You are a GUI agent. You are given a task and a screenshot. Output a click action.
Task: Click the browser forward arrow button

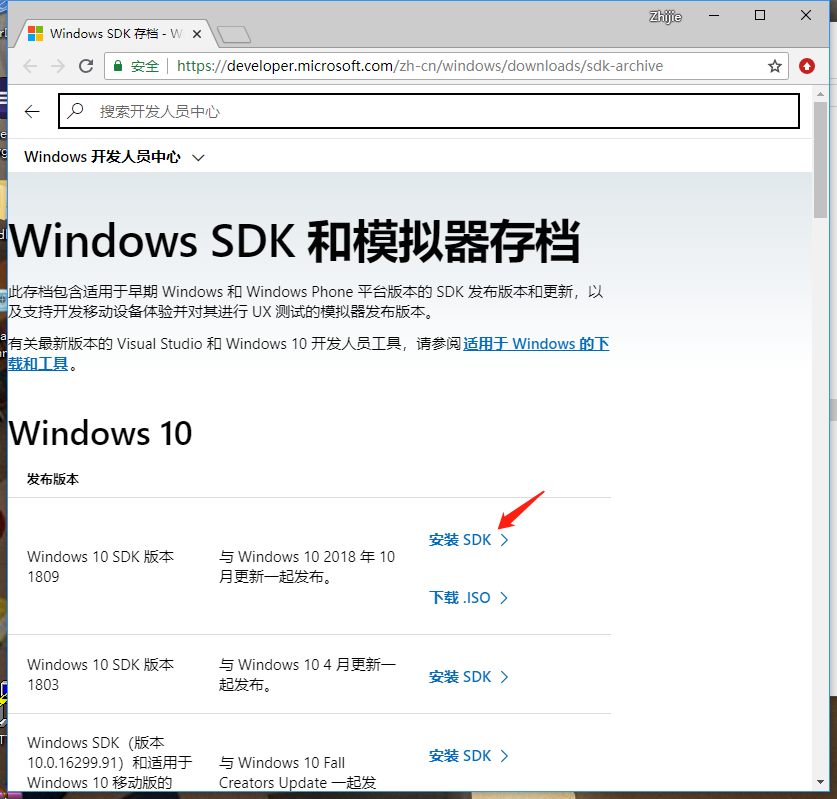58,66
